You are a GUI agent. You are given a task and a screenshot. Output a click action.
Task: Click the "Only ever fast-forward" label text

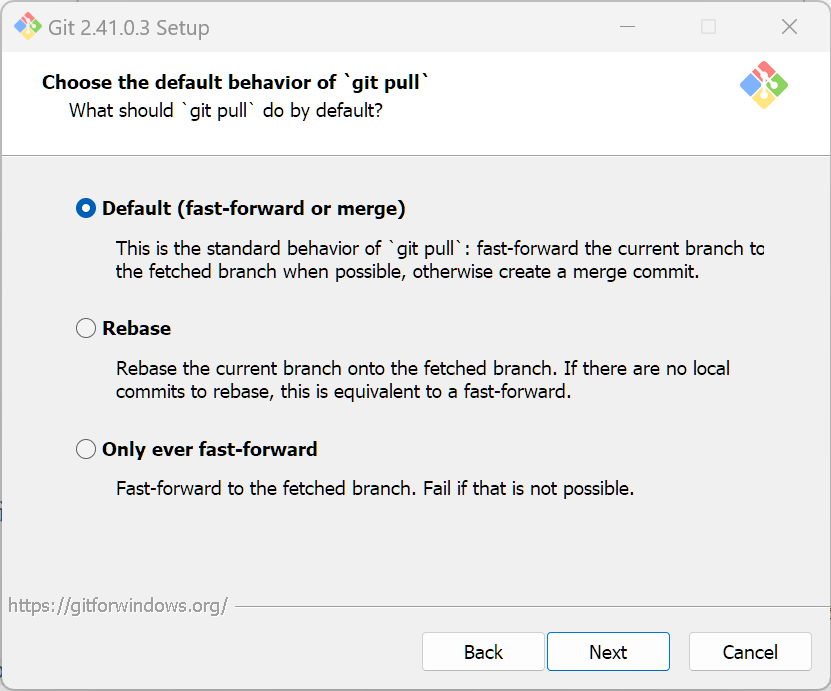210,450
